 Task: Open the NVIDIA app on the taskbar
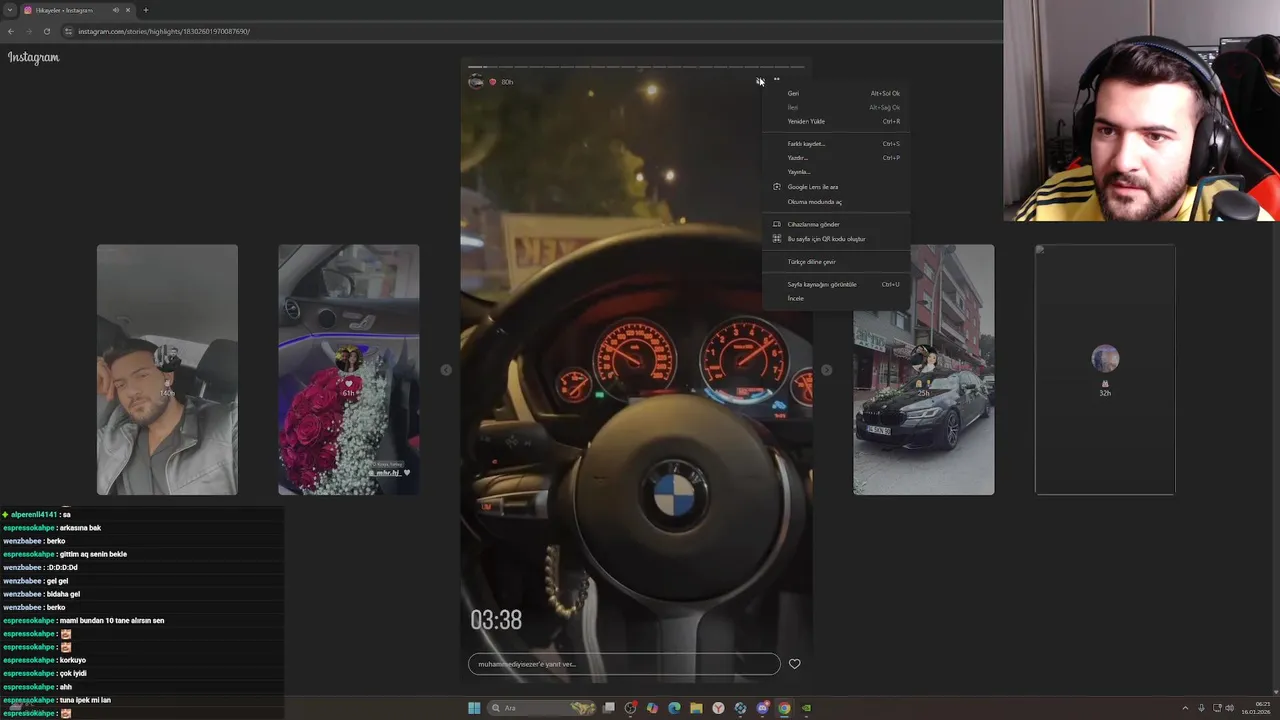(806, 708)
